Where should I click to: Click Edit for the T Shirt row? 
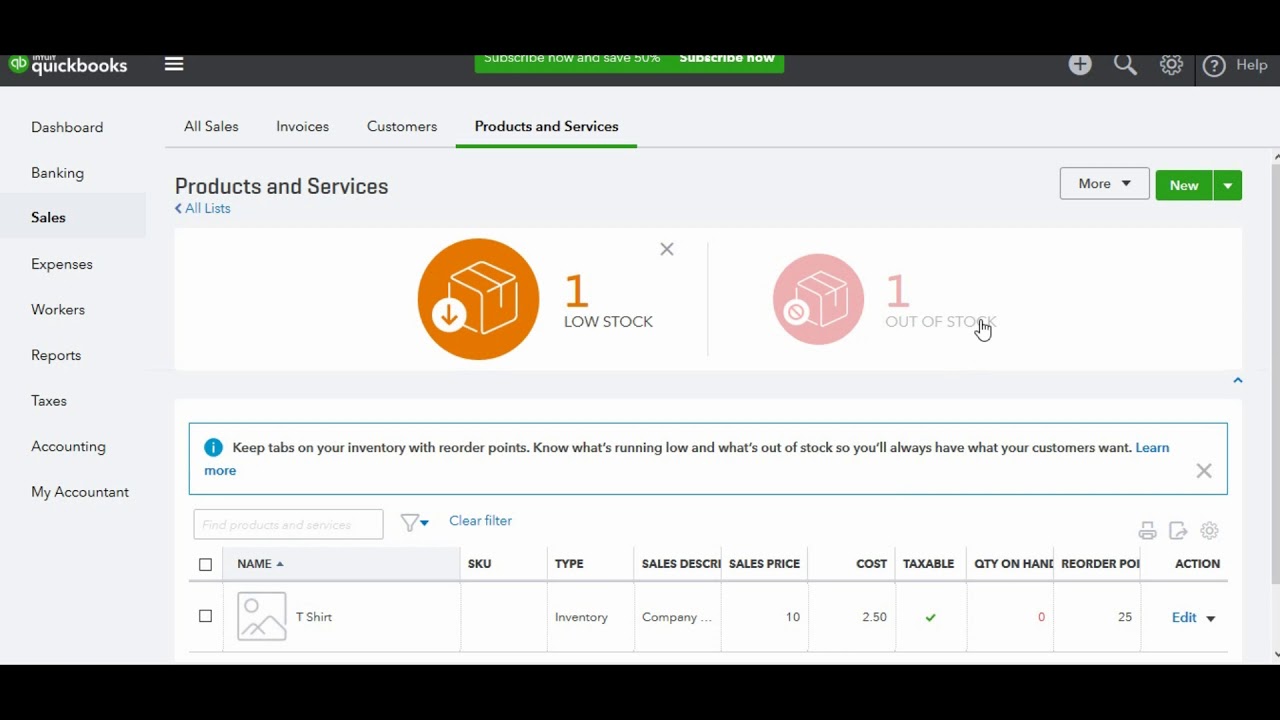click(1184, 618)
